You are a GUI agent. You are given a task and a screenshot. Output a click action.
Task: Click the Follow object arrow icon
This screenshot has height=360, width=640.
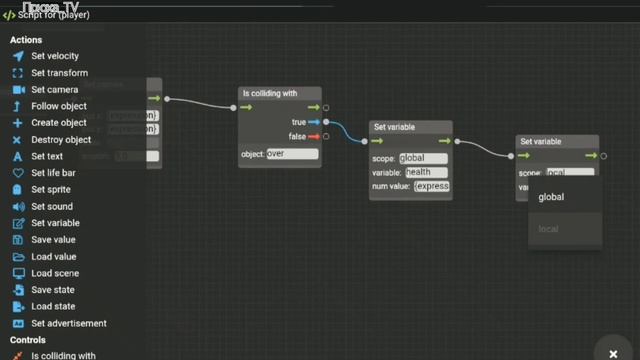click(17, 107)
